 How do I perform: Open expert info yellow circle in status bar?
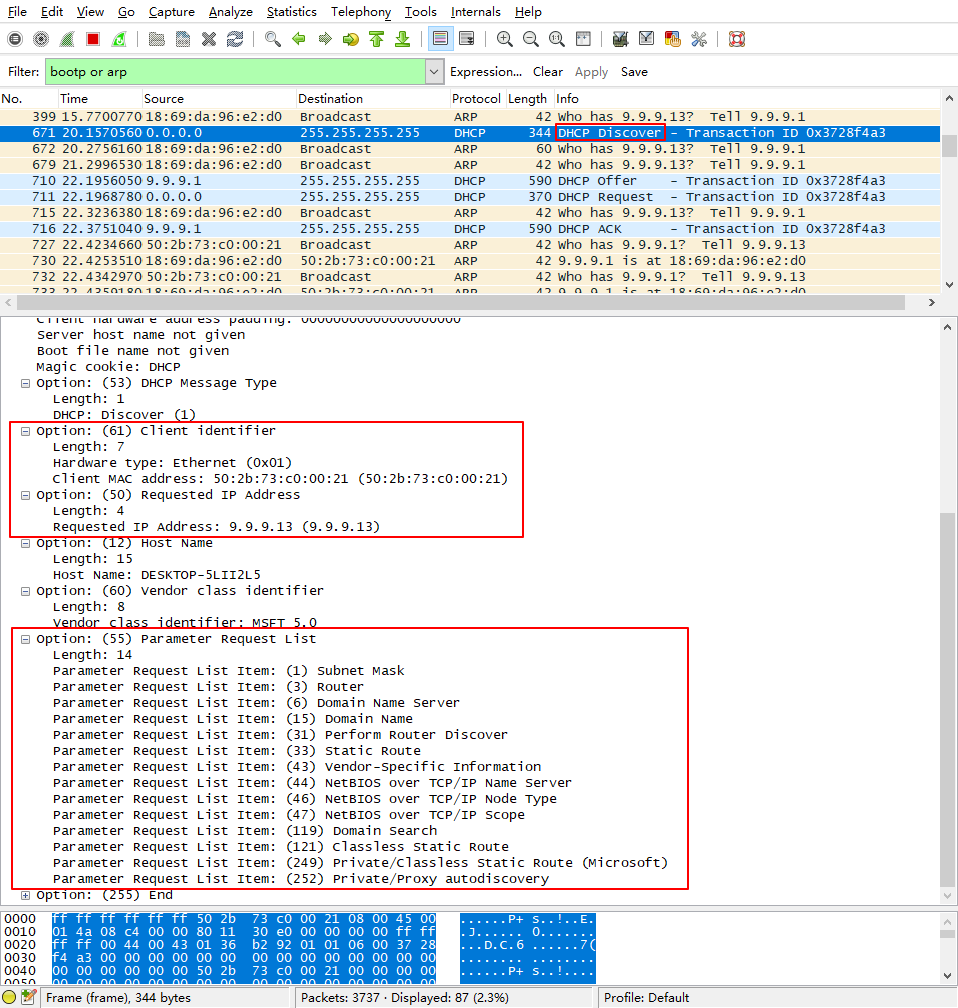click(x=9, y=997)
